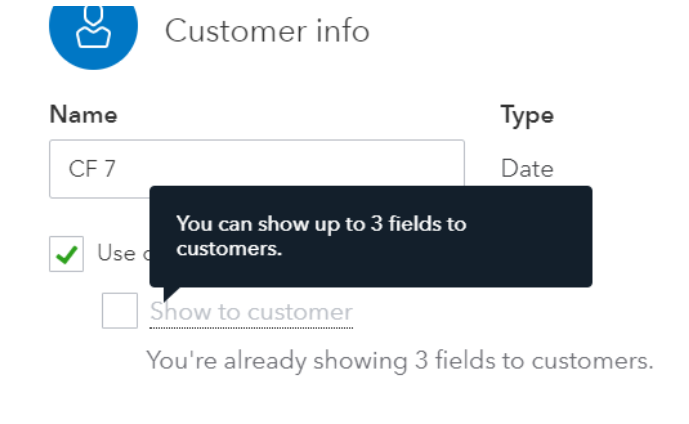Image resolution: width=689 pixels, height=424 pixels.
Task: Click the Use label beside the checked box
Action: click(115, 253)
